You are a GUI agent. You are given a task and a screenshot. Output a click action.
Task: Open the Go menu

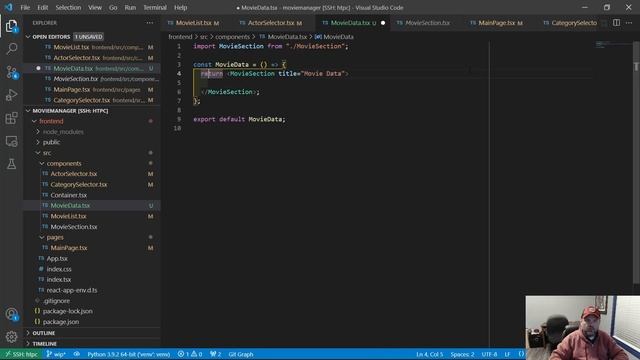(x=113, y=7)
